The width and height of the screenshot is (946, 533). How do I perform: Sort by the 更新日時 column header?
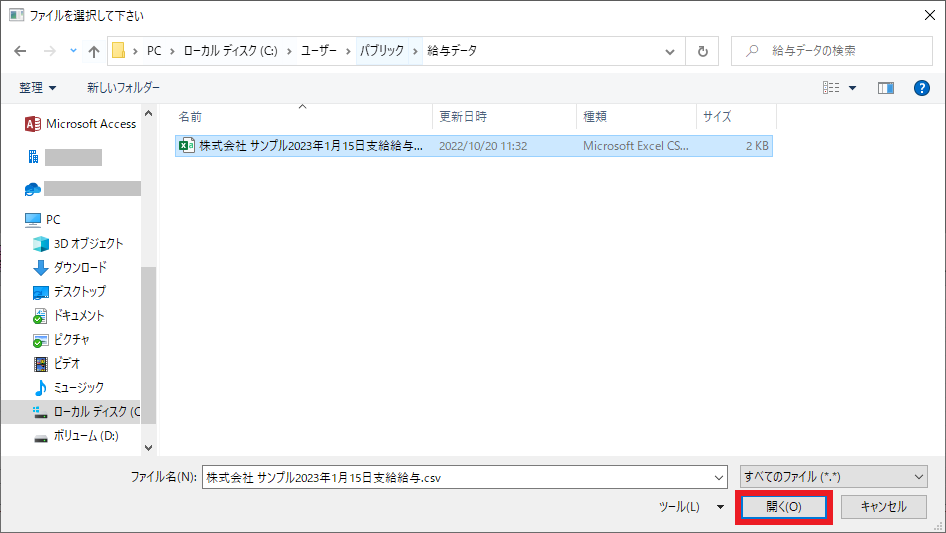(x=463, y=117)
